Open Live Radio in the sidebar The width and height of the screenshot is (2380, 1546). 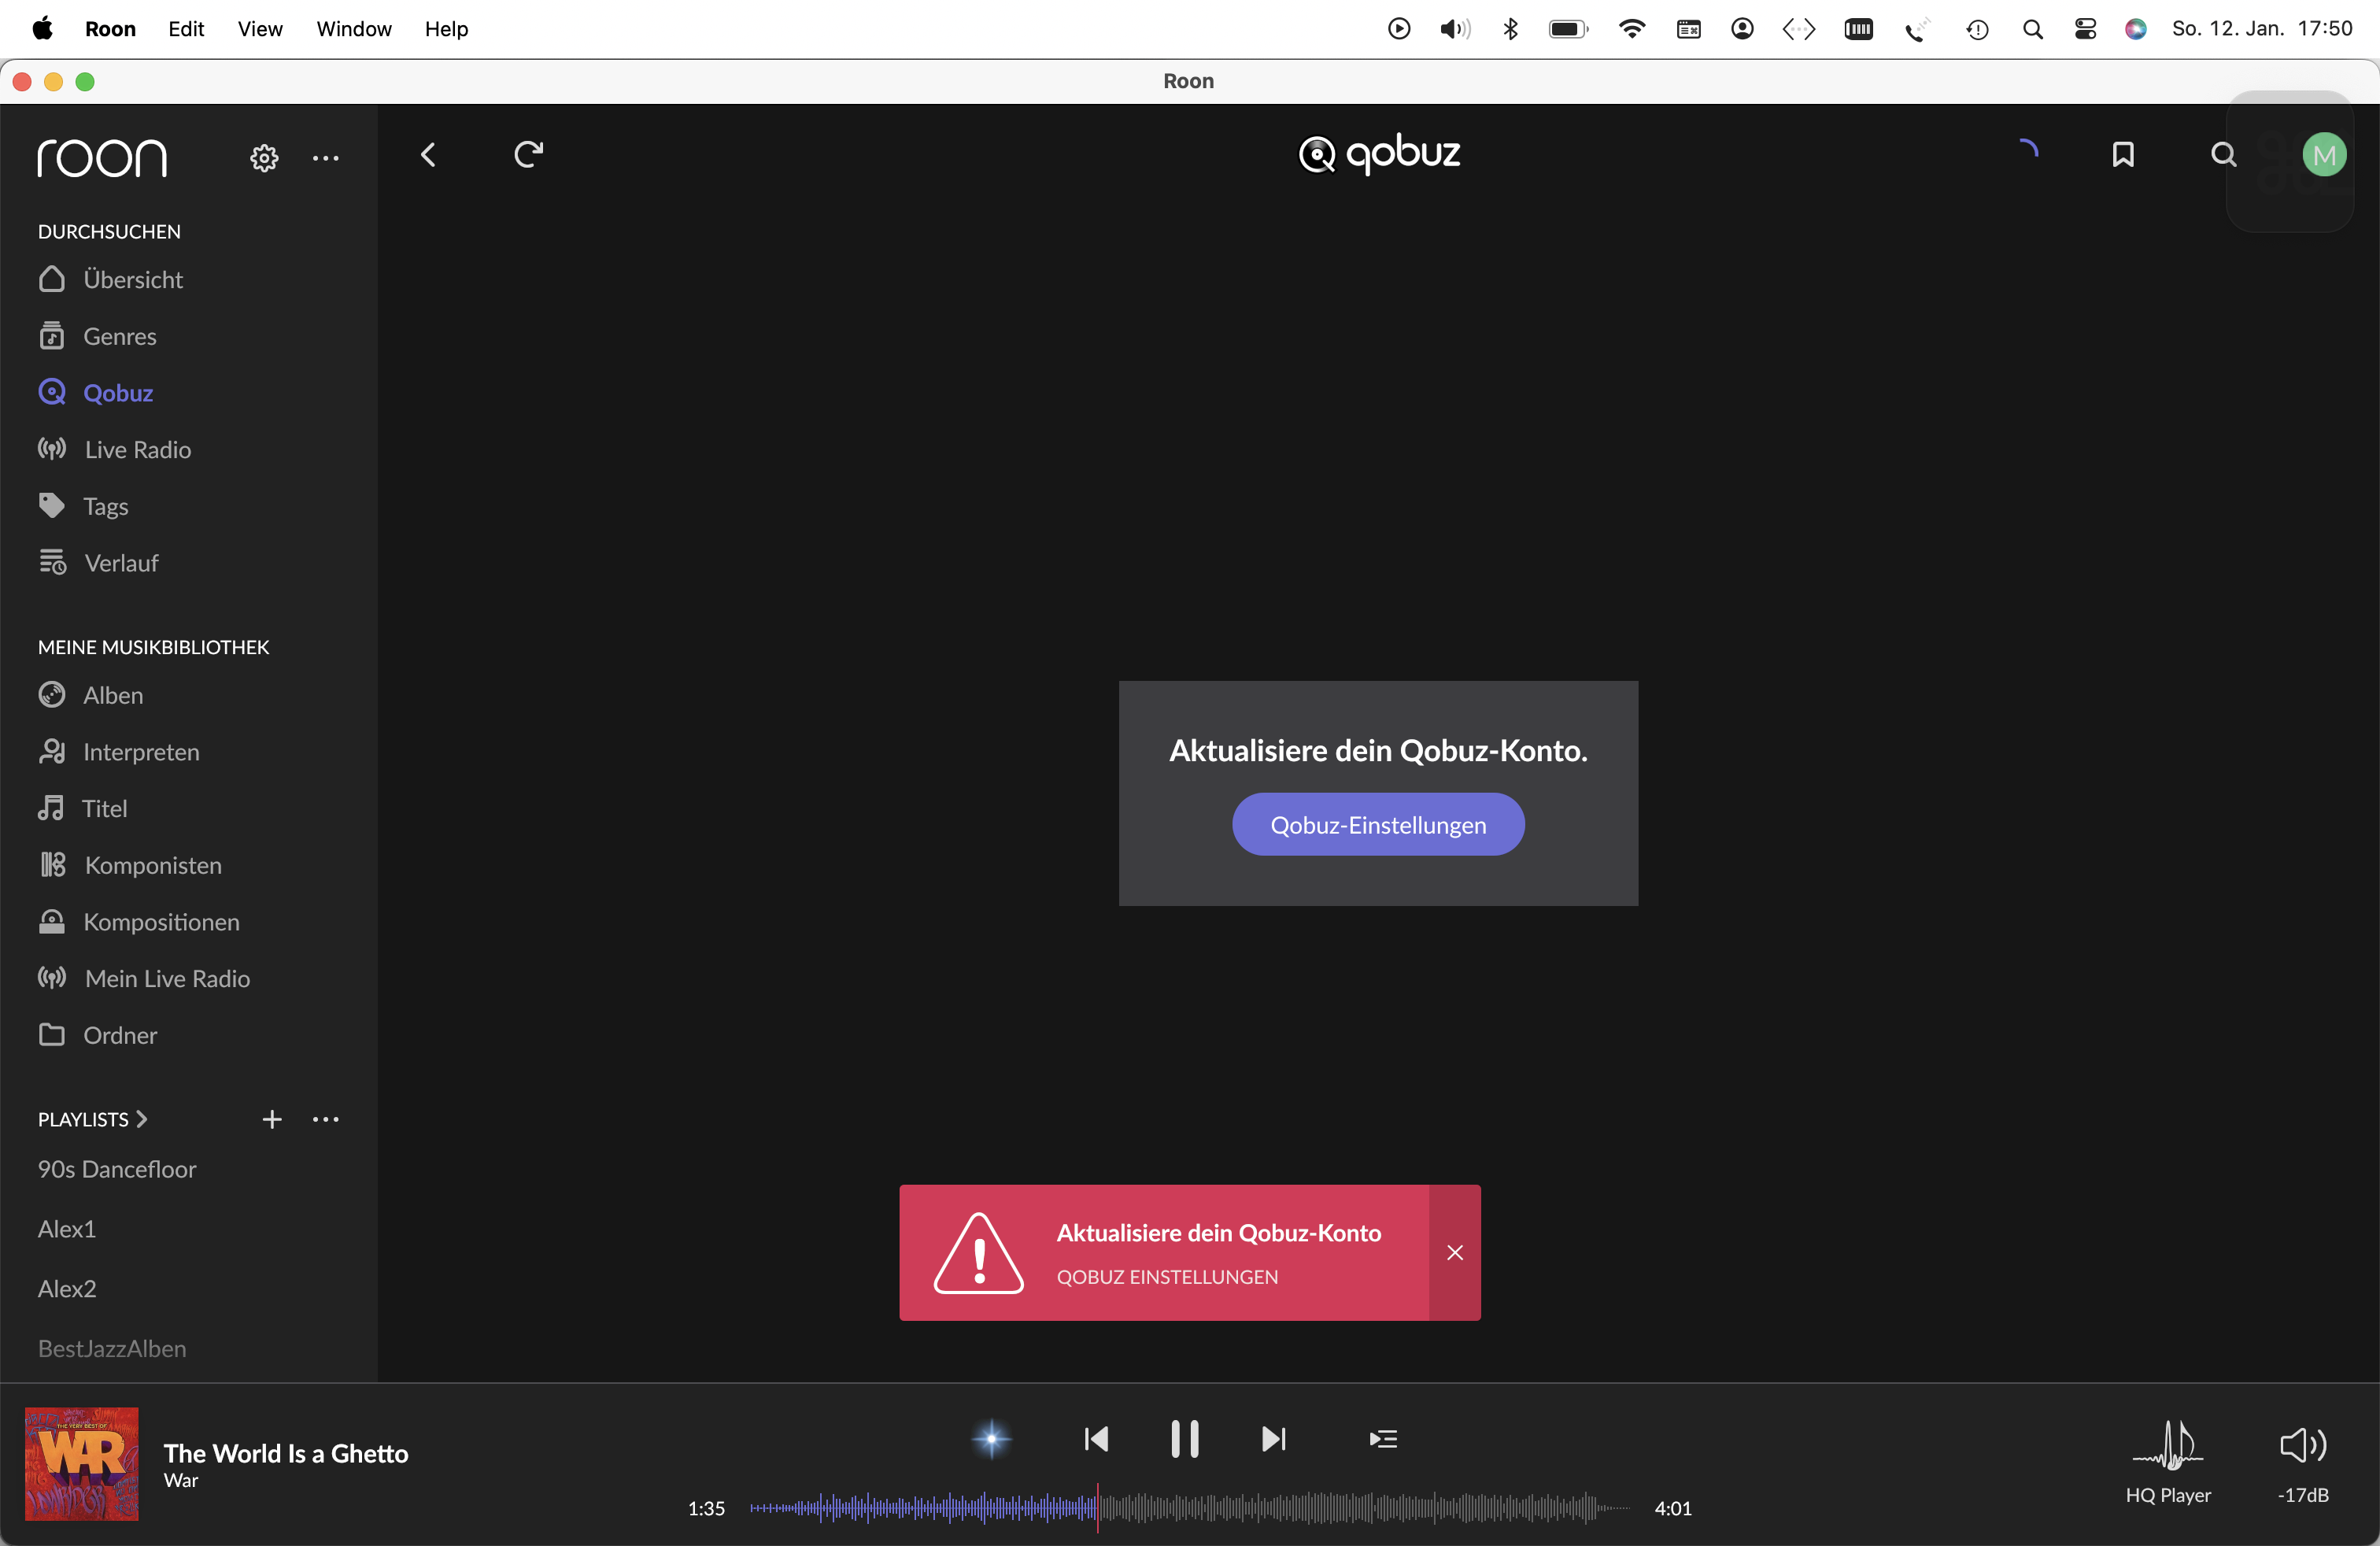(114, 450)
